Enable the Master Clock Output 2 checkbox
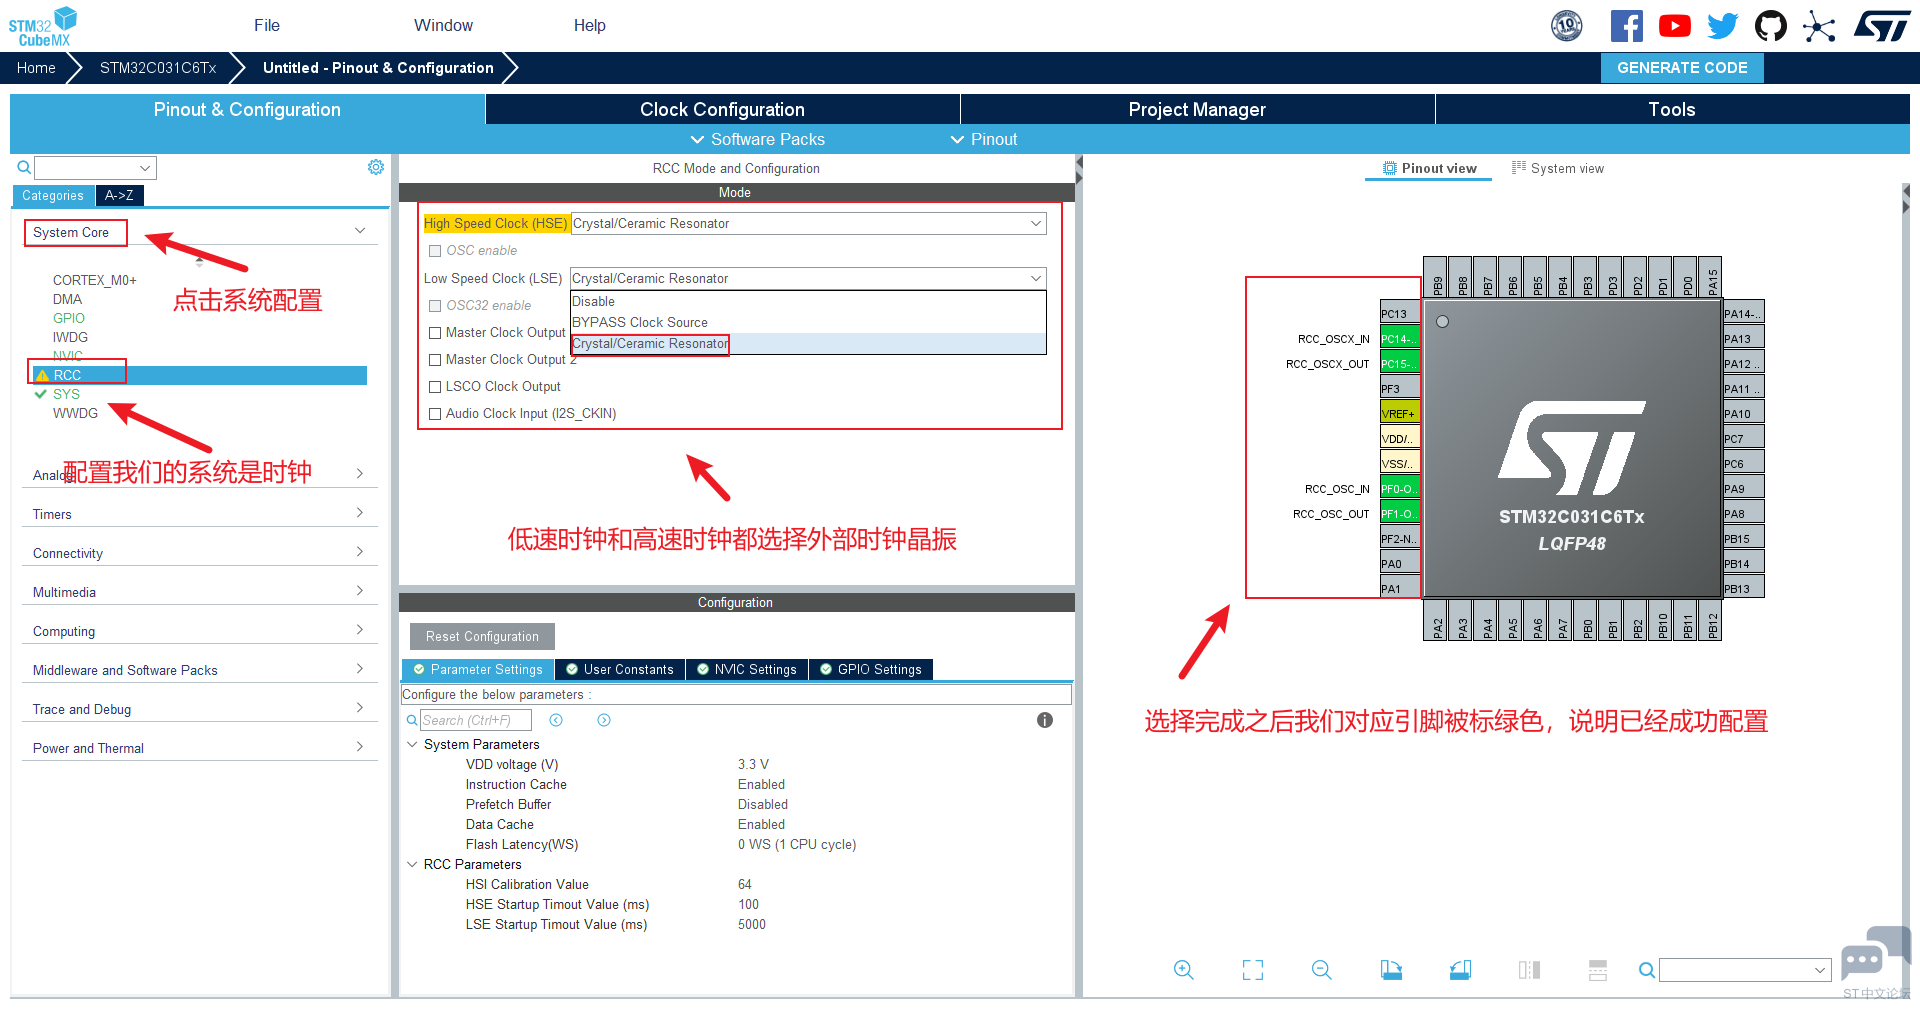 [435, 360]
